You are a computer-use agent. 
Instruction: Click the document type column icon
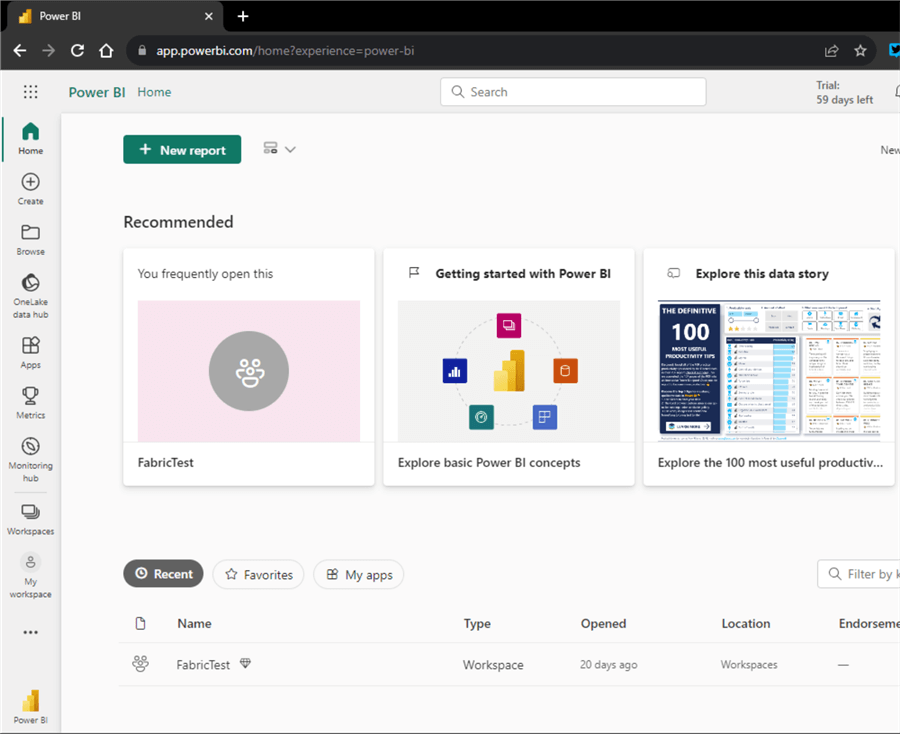click(x=141, y=623)
